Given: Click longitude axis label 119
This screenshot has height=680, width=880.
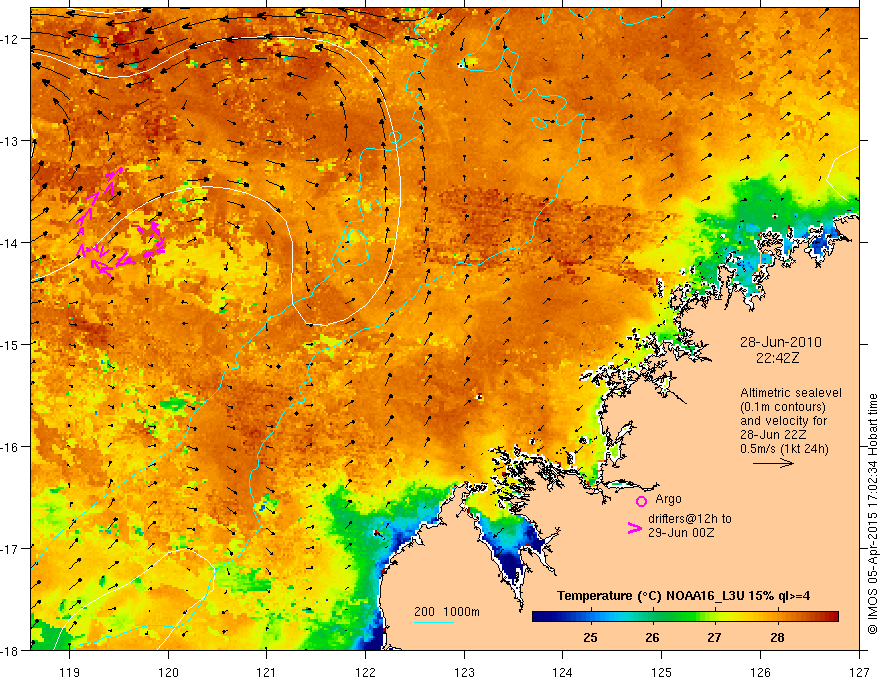Looking at the screenshot, I should tap(70, 672).
